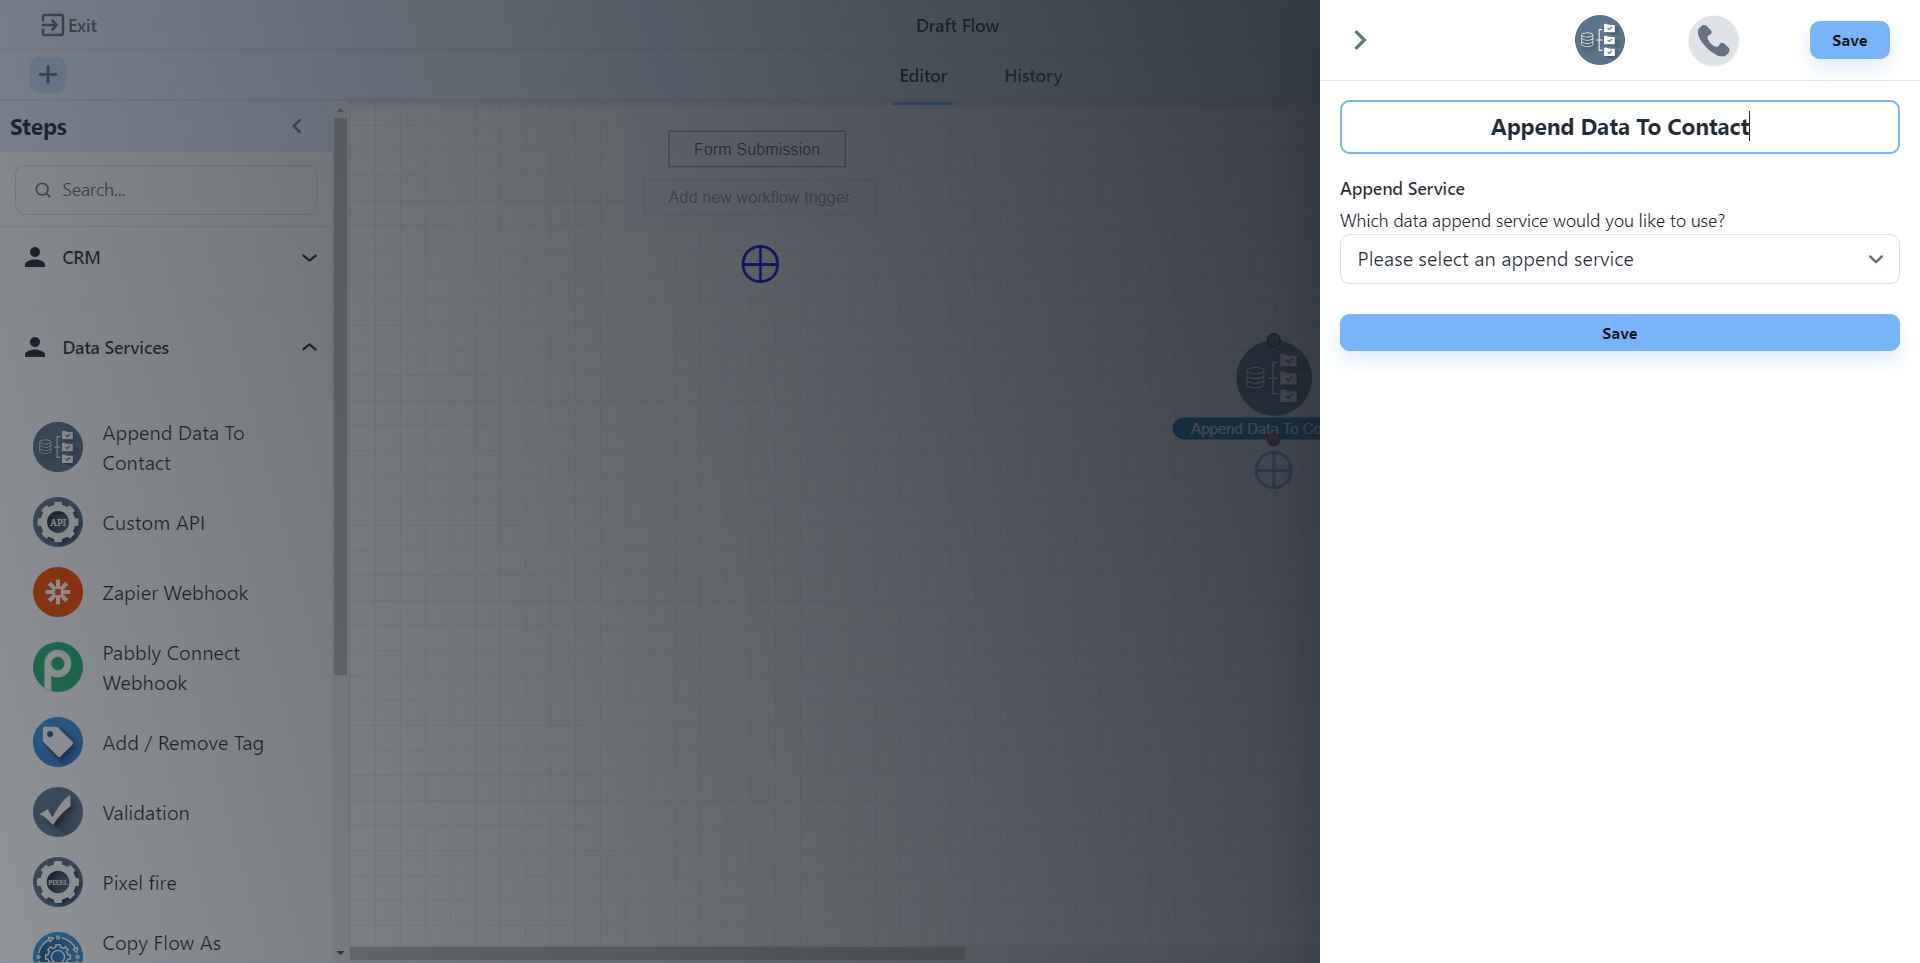Click the search magnifier icon

pyautogui.click(x=43, y=190)
